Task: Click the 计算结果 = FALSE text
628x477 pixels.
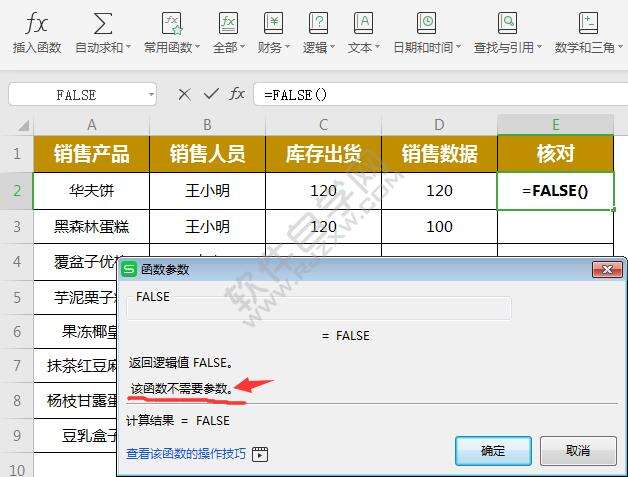Action: pos(178,421)
